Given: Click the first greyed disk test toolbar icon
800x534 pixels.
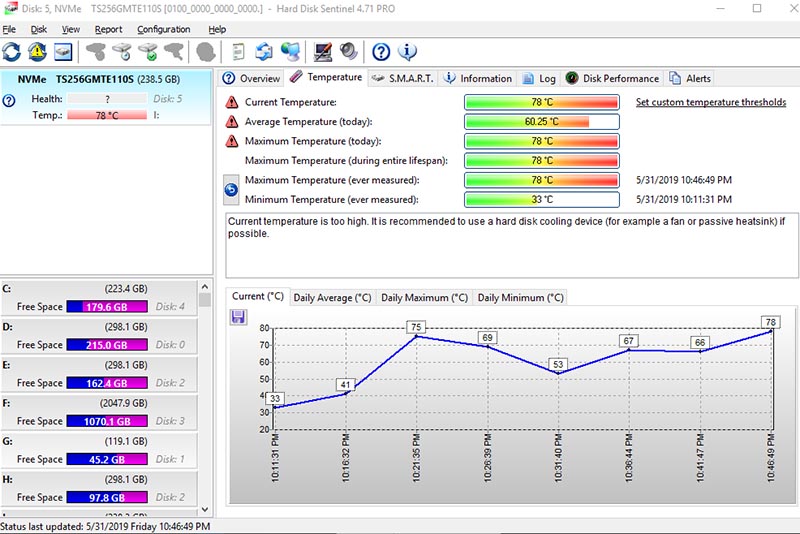Looking at the screenshot, I should pyautogui.click(x=95, y=52).
